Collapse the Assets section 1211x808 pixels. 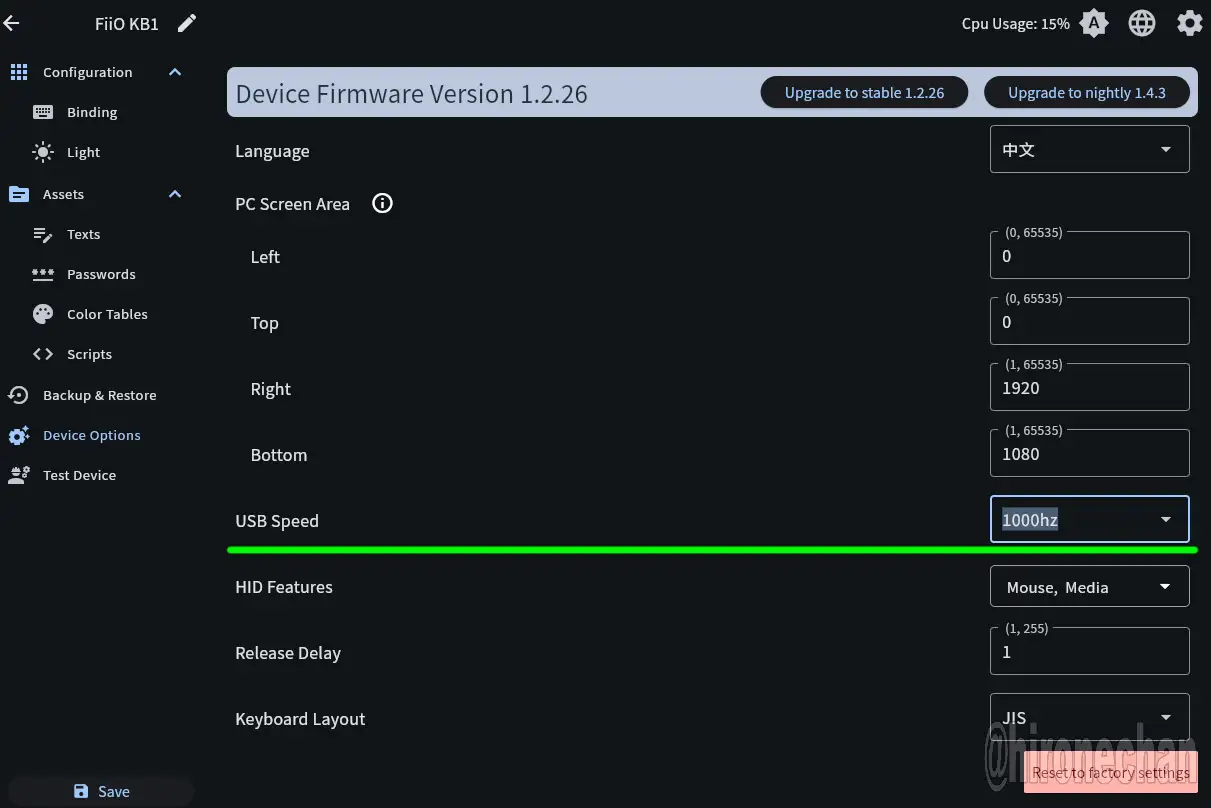(175, 194)
